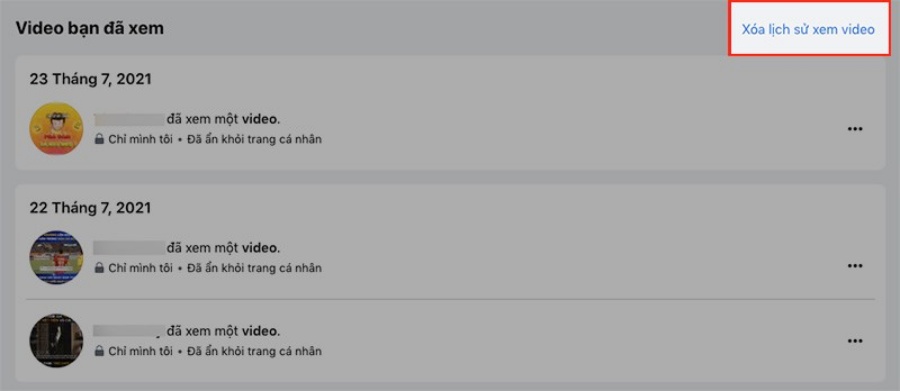Click the lock icon on dark thumbnail entry
The height and width of the screenshot is (391, 900).
(99, 350)
